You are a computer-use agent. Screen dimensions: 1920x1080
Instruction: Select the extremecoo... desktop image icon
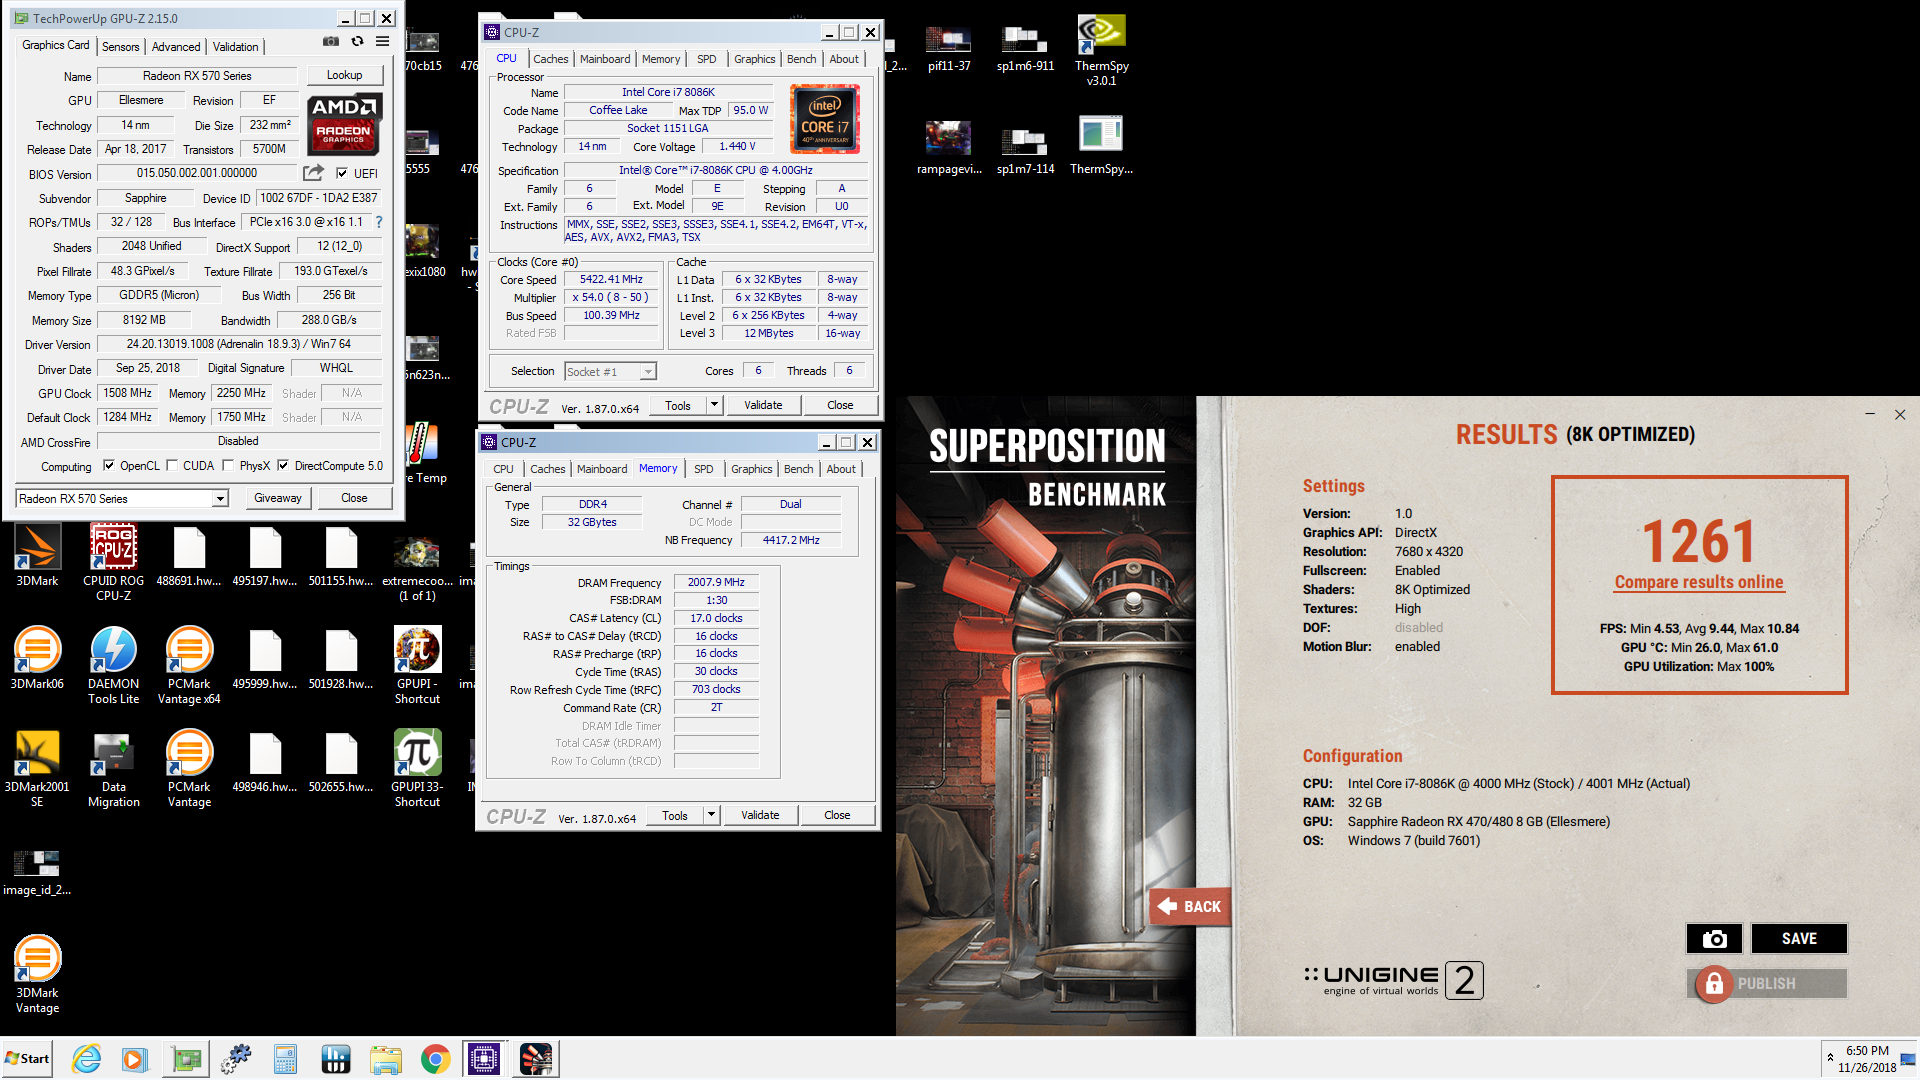tap(417, 567)
